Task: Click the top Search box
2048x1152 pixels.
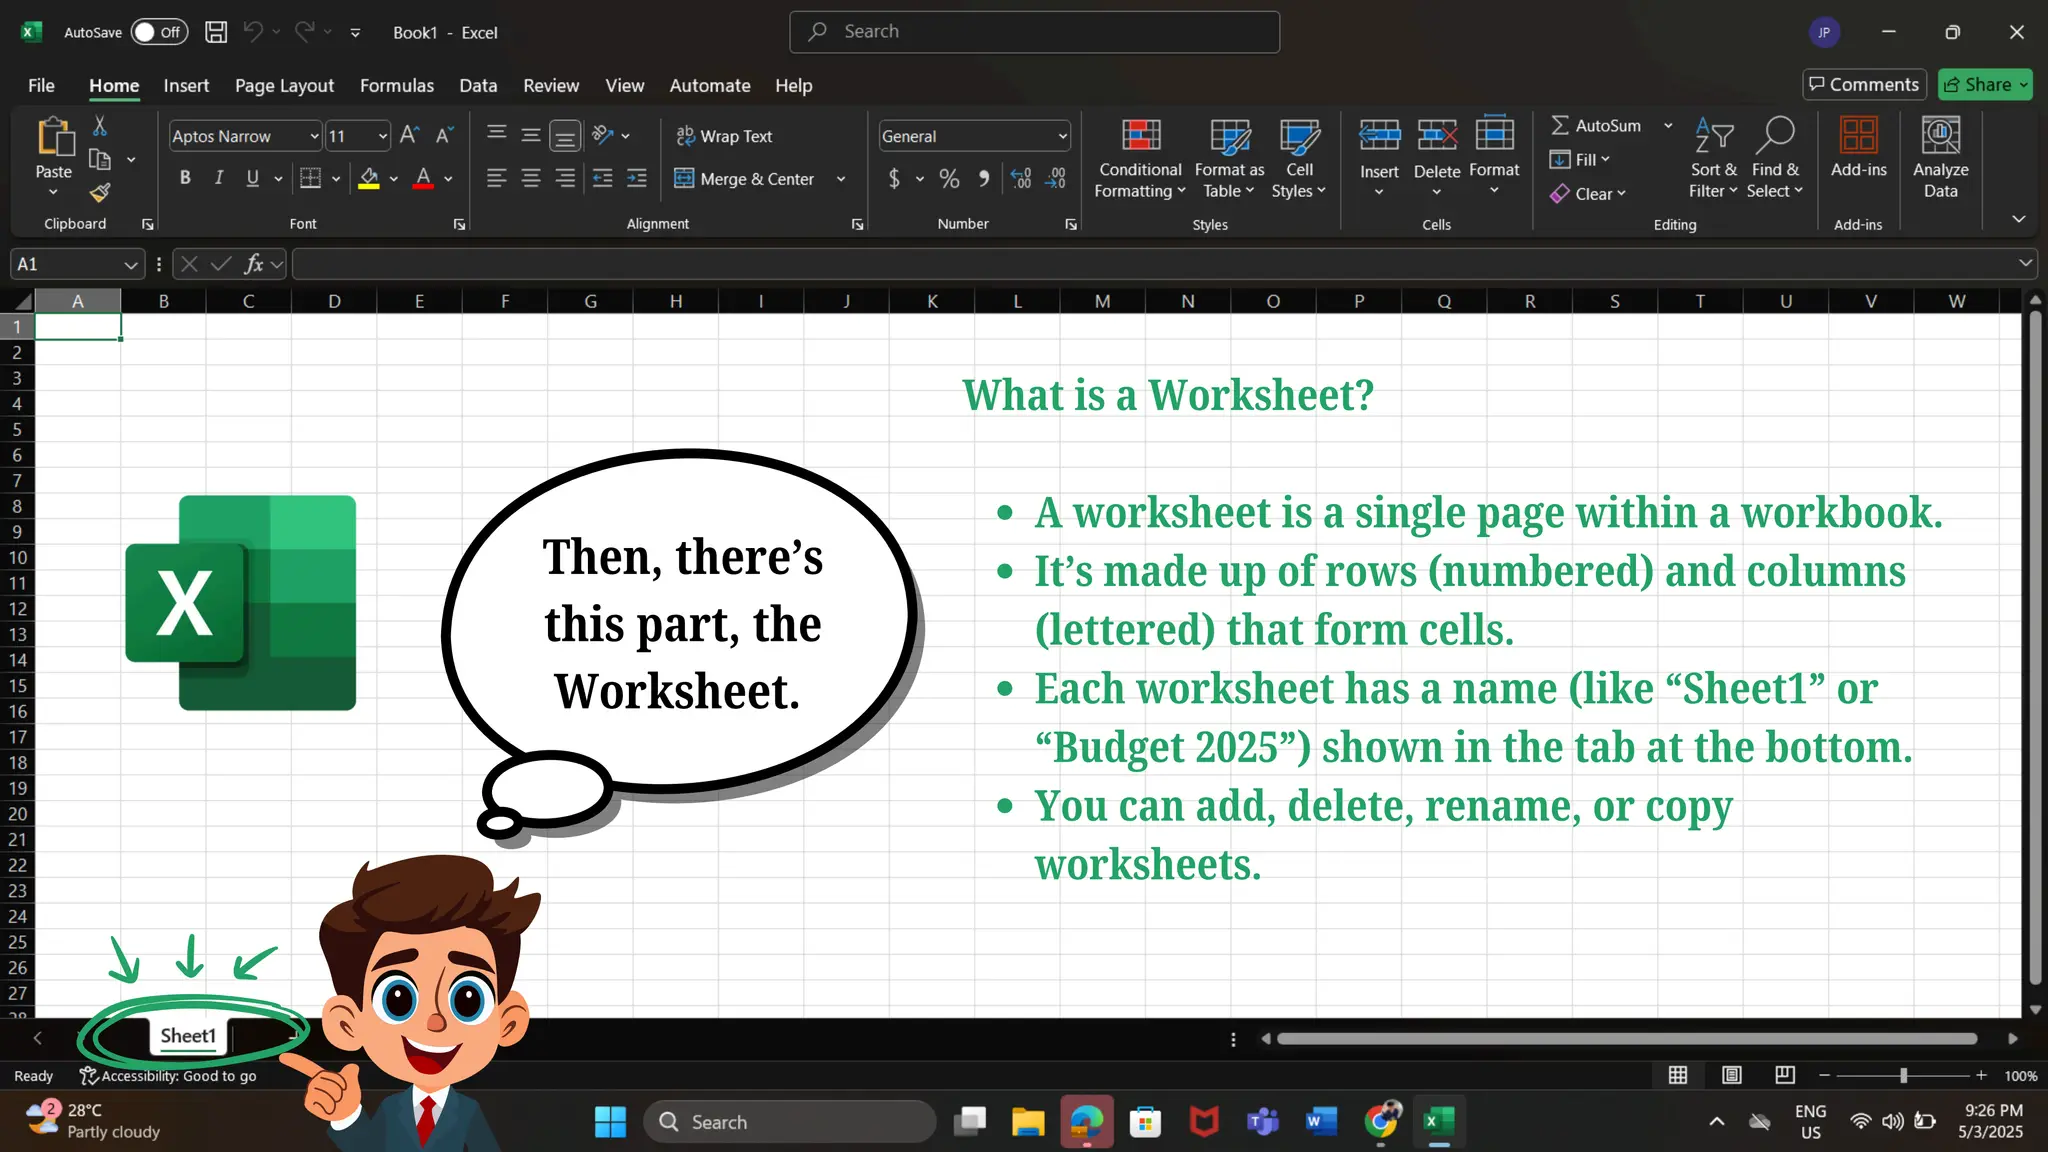Action: pyautogui.click(x=1034, y=32)
